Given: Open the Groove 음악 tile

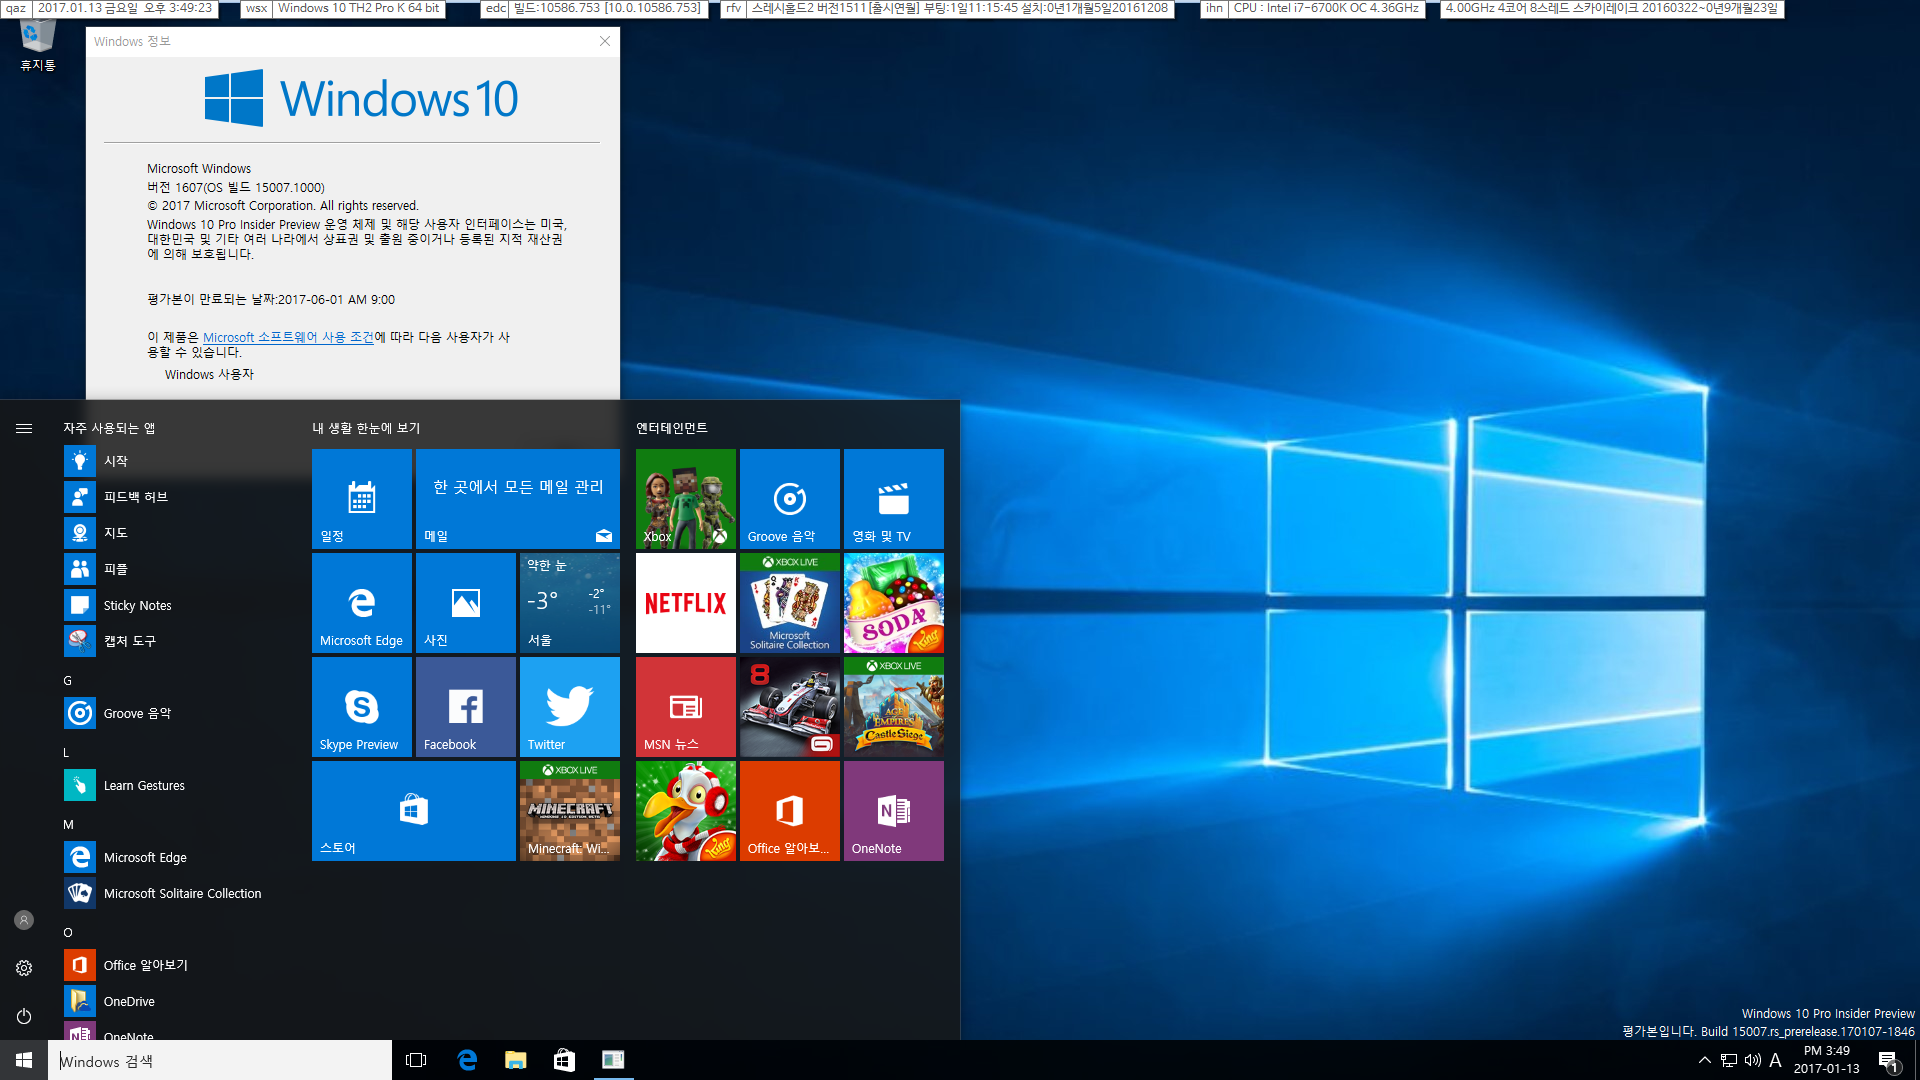Looking at the screenshot, I should (790, 499).
